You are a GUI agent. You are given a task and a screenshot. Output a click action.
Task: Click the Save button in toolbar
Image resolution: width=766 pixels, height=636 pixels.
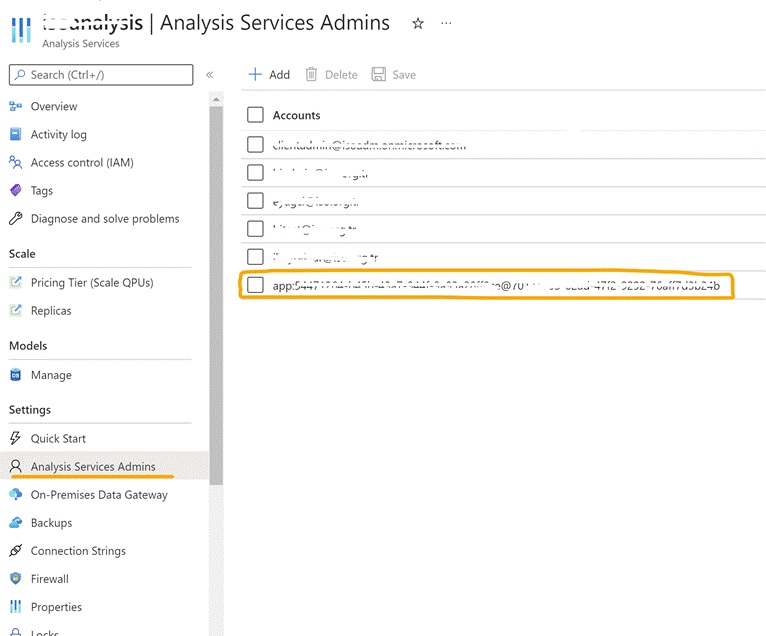394,75
